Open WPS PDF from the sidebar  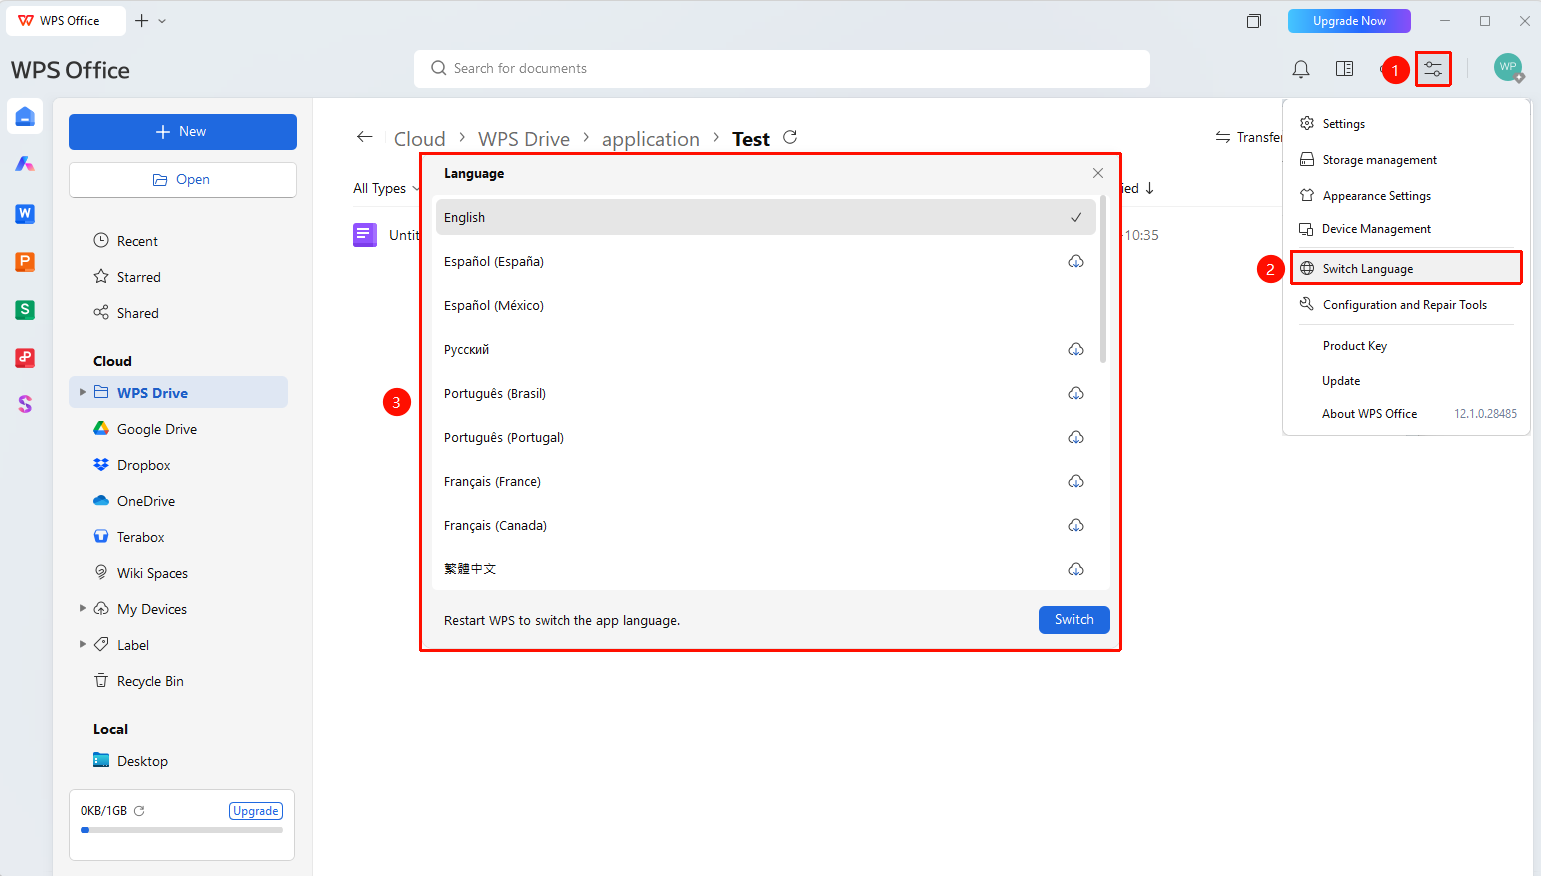(x=25, y=358)
